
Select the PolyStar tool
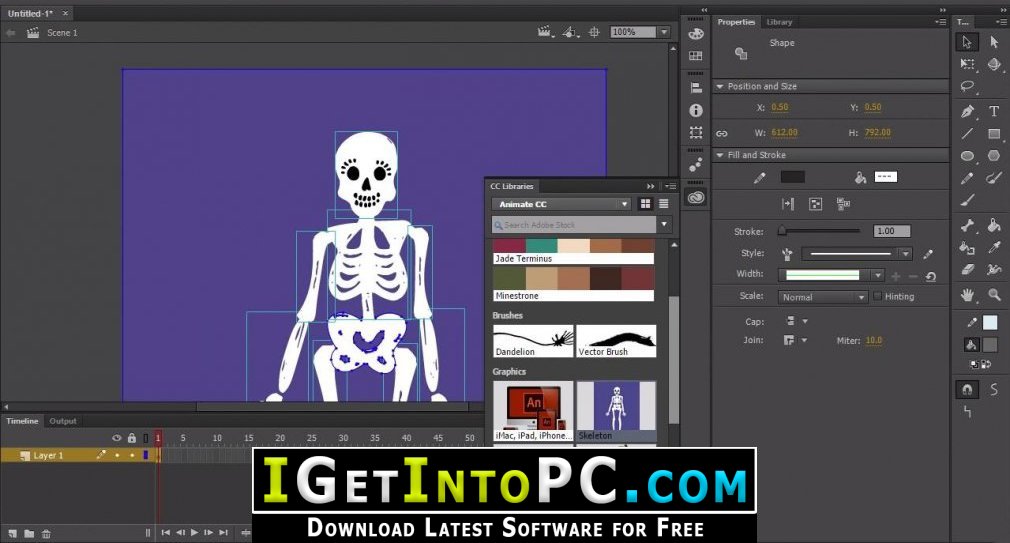(994, 156)
